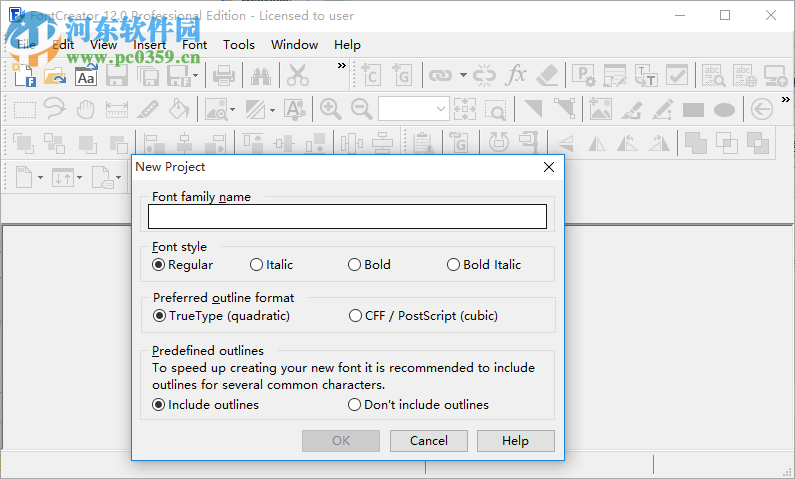Click the P with gear properties icon
This screenshot has width=795, height=479.
point(584,76)
